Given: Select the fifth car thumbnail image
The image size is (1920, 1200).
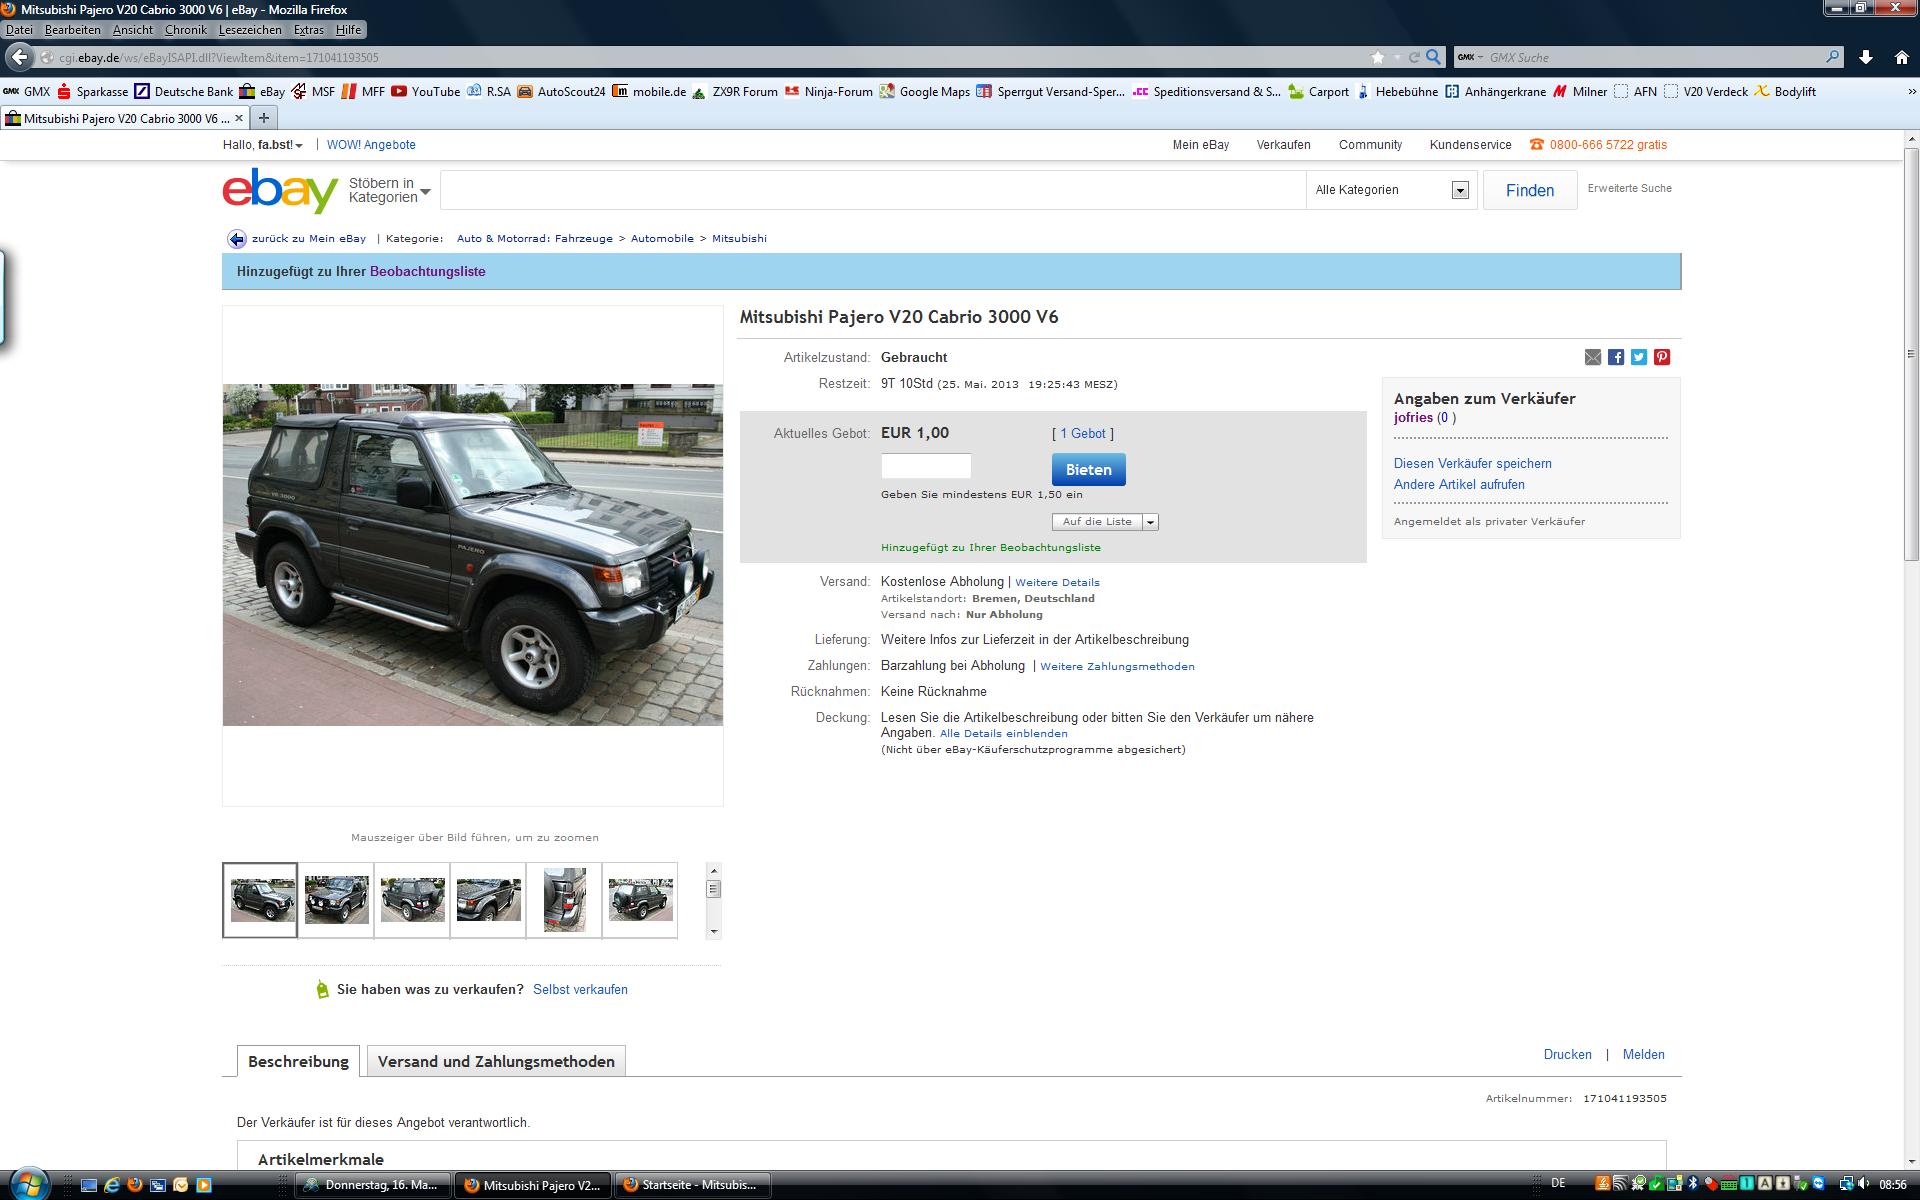Looking at the screenshot, I should tap(564, 900).
